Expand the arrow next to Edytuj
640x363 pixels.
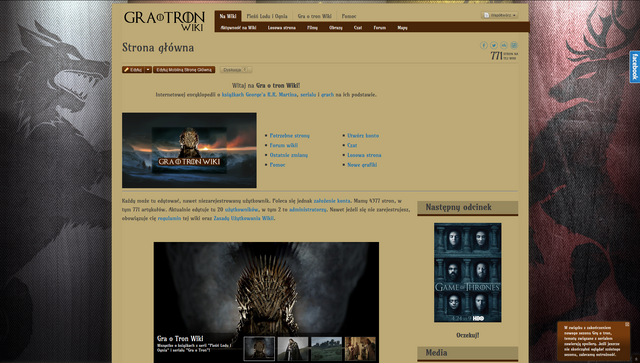(x=148, y=70)
